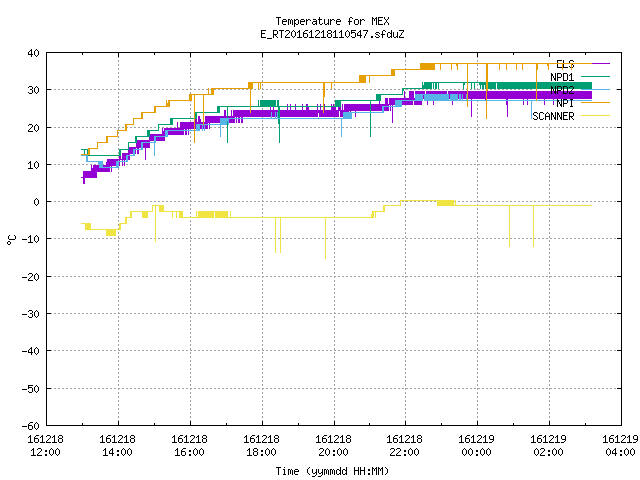Click the y-axis label 30
Screen dimensions: 640x480
coord(33,90)
